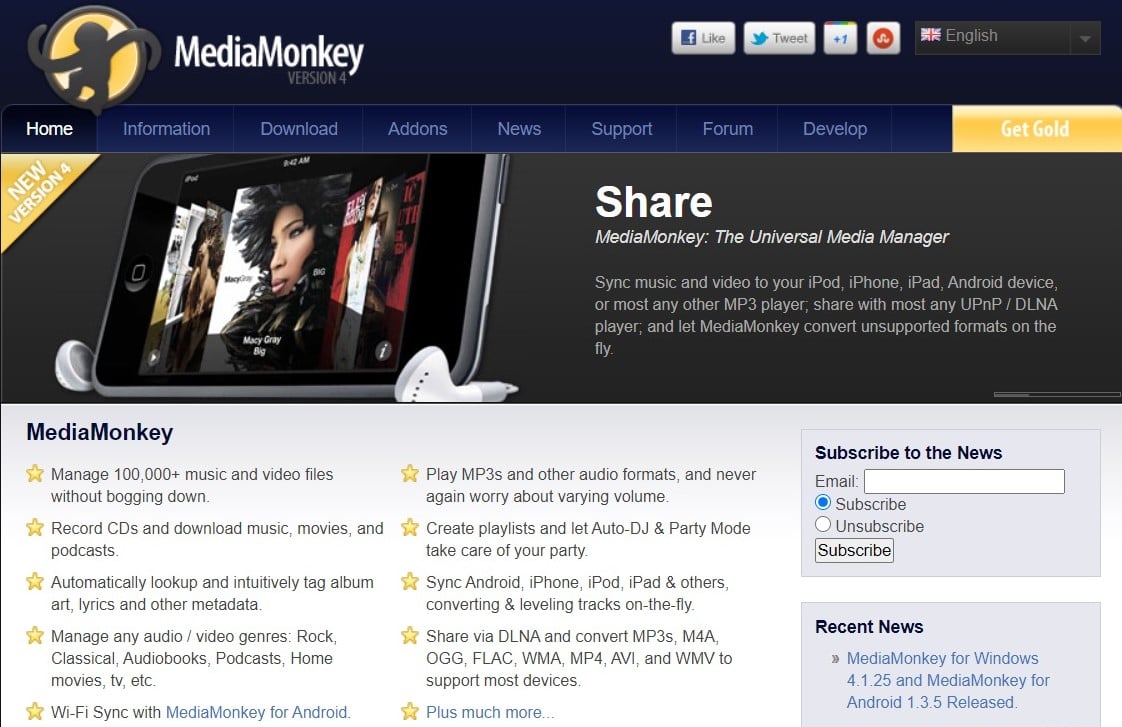
Task: Click the MediaMonkey logo icon
Action: 94,59
